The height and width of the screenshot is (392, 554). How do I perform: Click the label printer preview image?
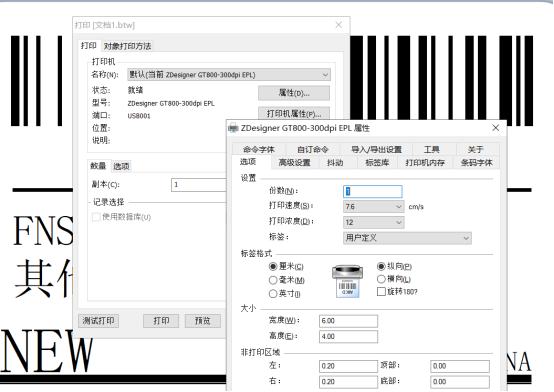pyautogui.click(x=347, y=281)
